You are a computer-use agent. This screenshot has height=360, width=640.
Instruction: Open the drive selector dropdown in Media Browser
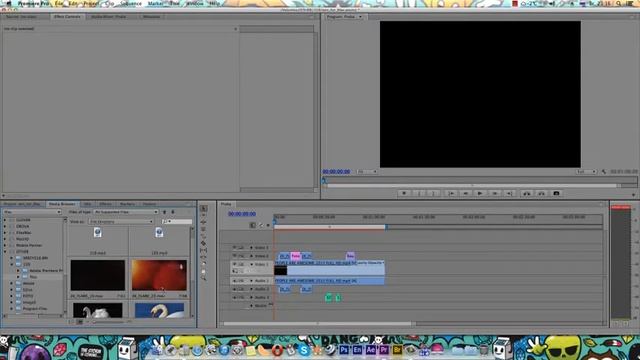[x=32, y=212]
